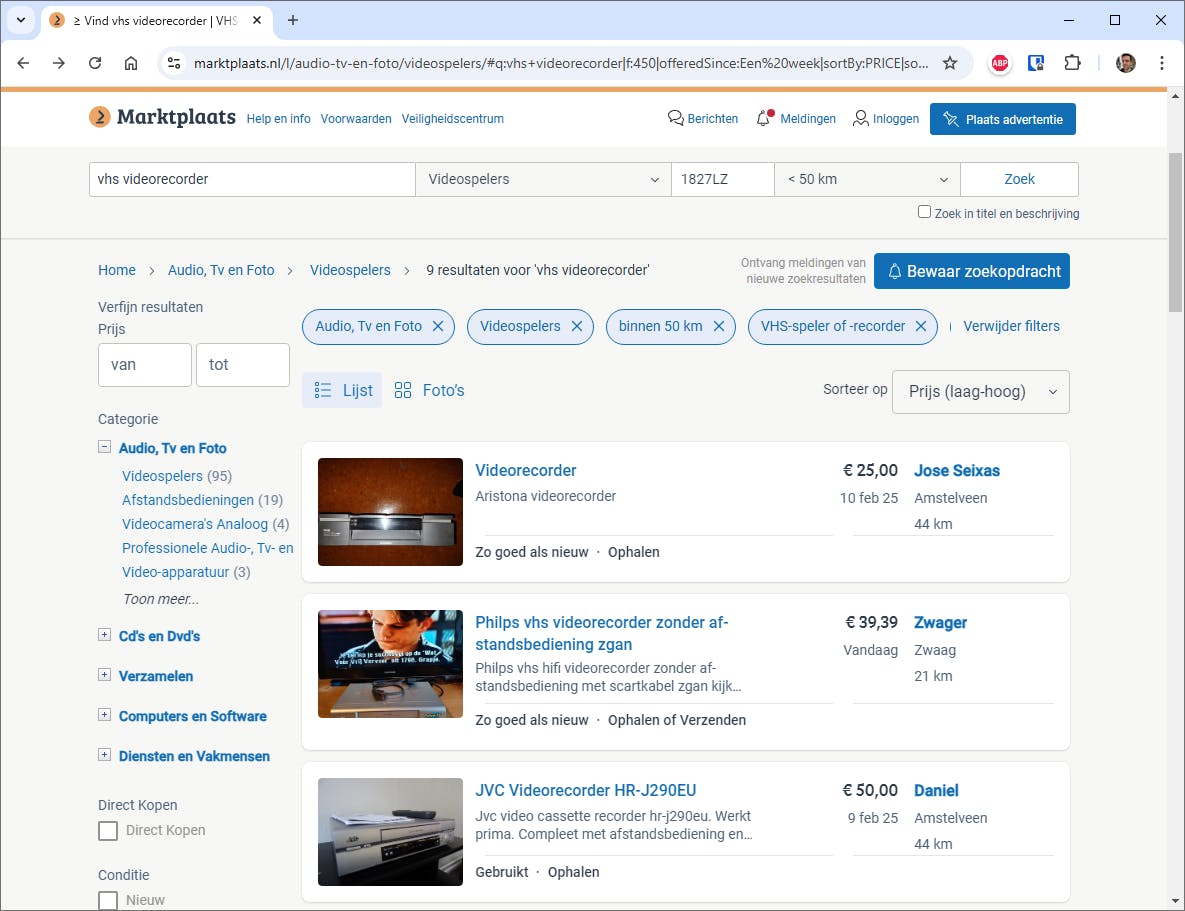Click the Marktplaats logo

pyautogui.click(x=162, y=117)
